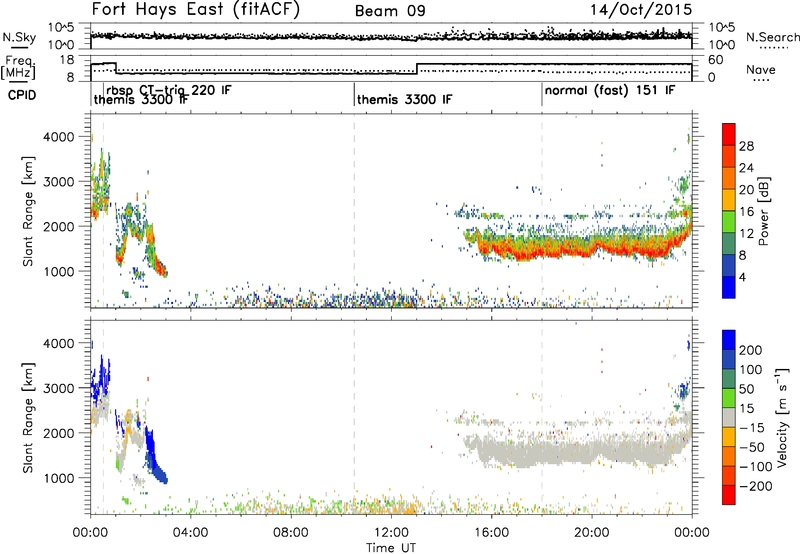
Task: Select the yellow 16–20 dB power colorbar segment
Action: tap(729, 200)
